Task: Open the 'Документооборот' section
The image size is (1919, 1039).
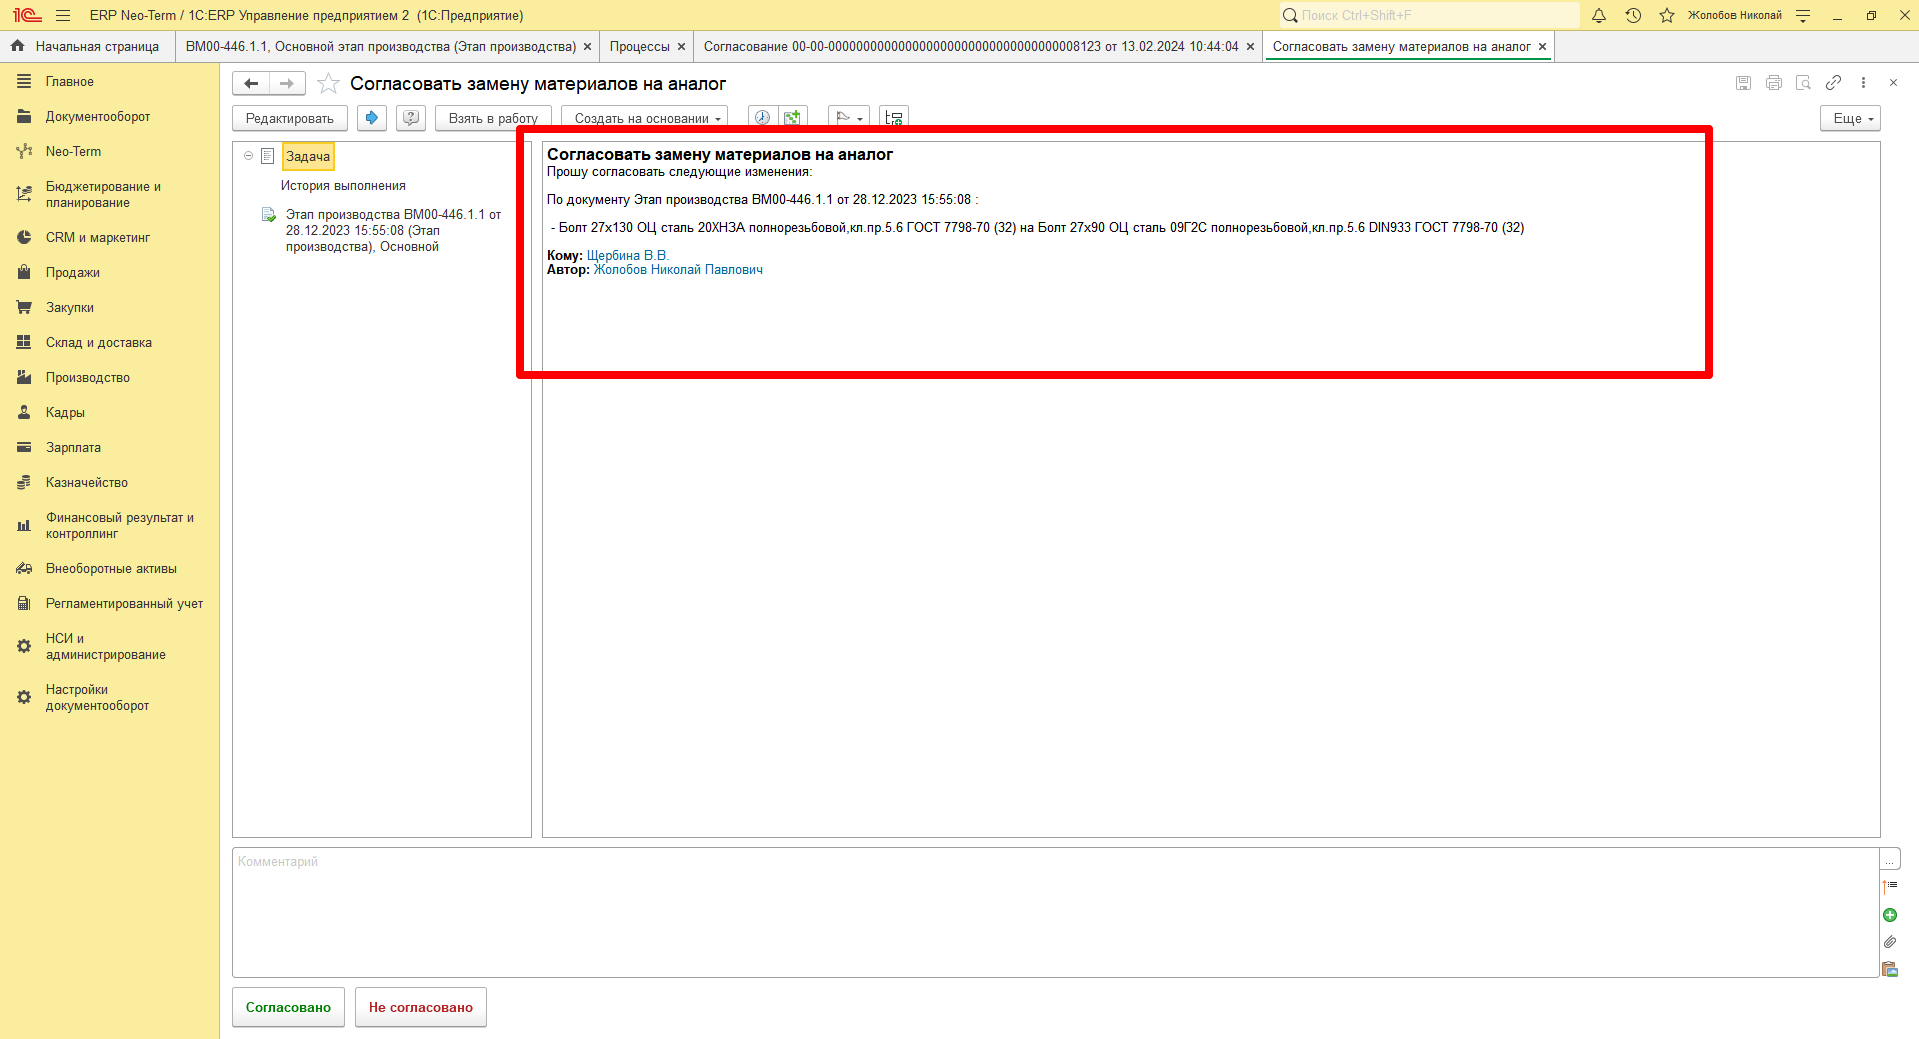Action: pos(98,117)
